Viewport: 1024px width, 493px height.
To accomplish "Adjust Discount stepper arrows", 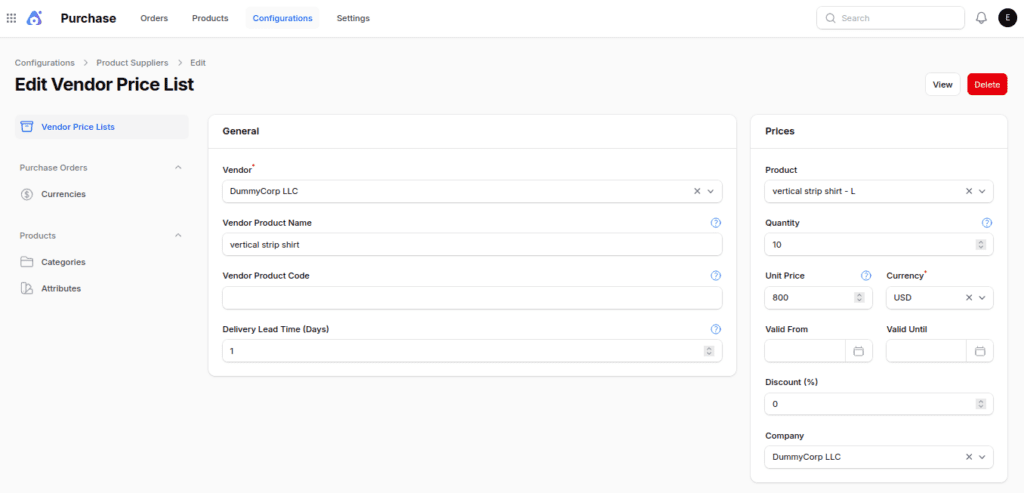I will (980, 404).
